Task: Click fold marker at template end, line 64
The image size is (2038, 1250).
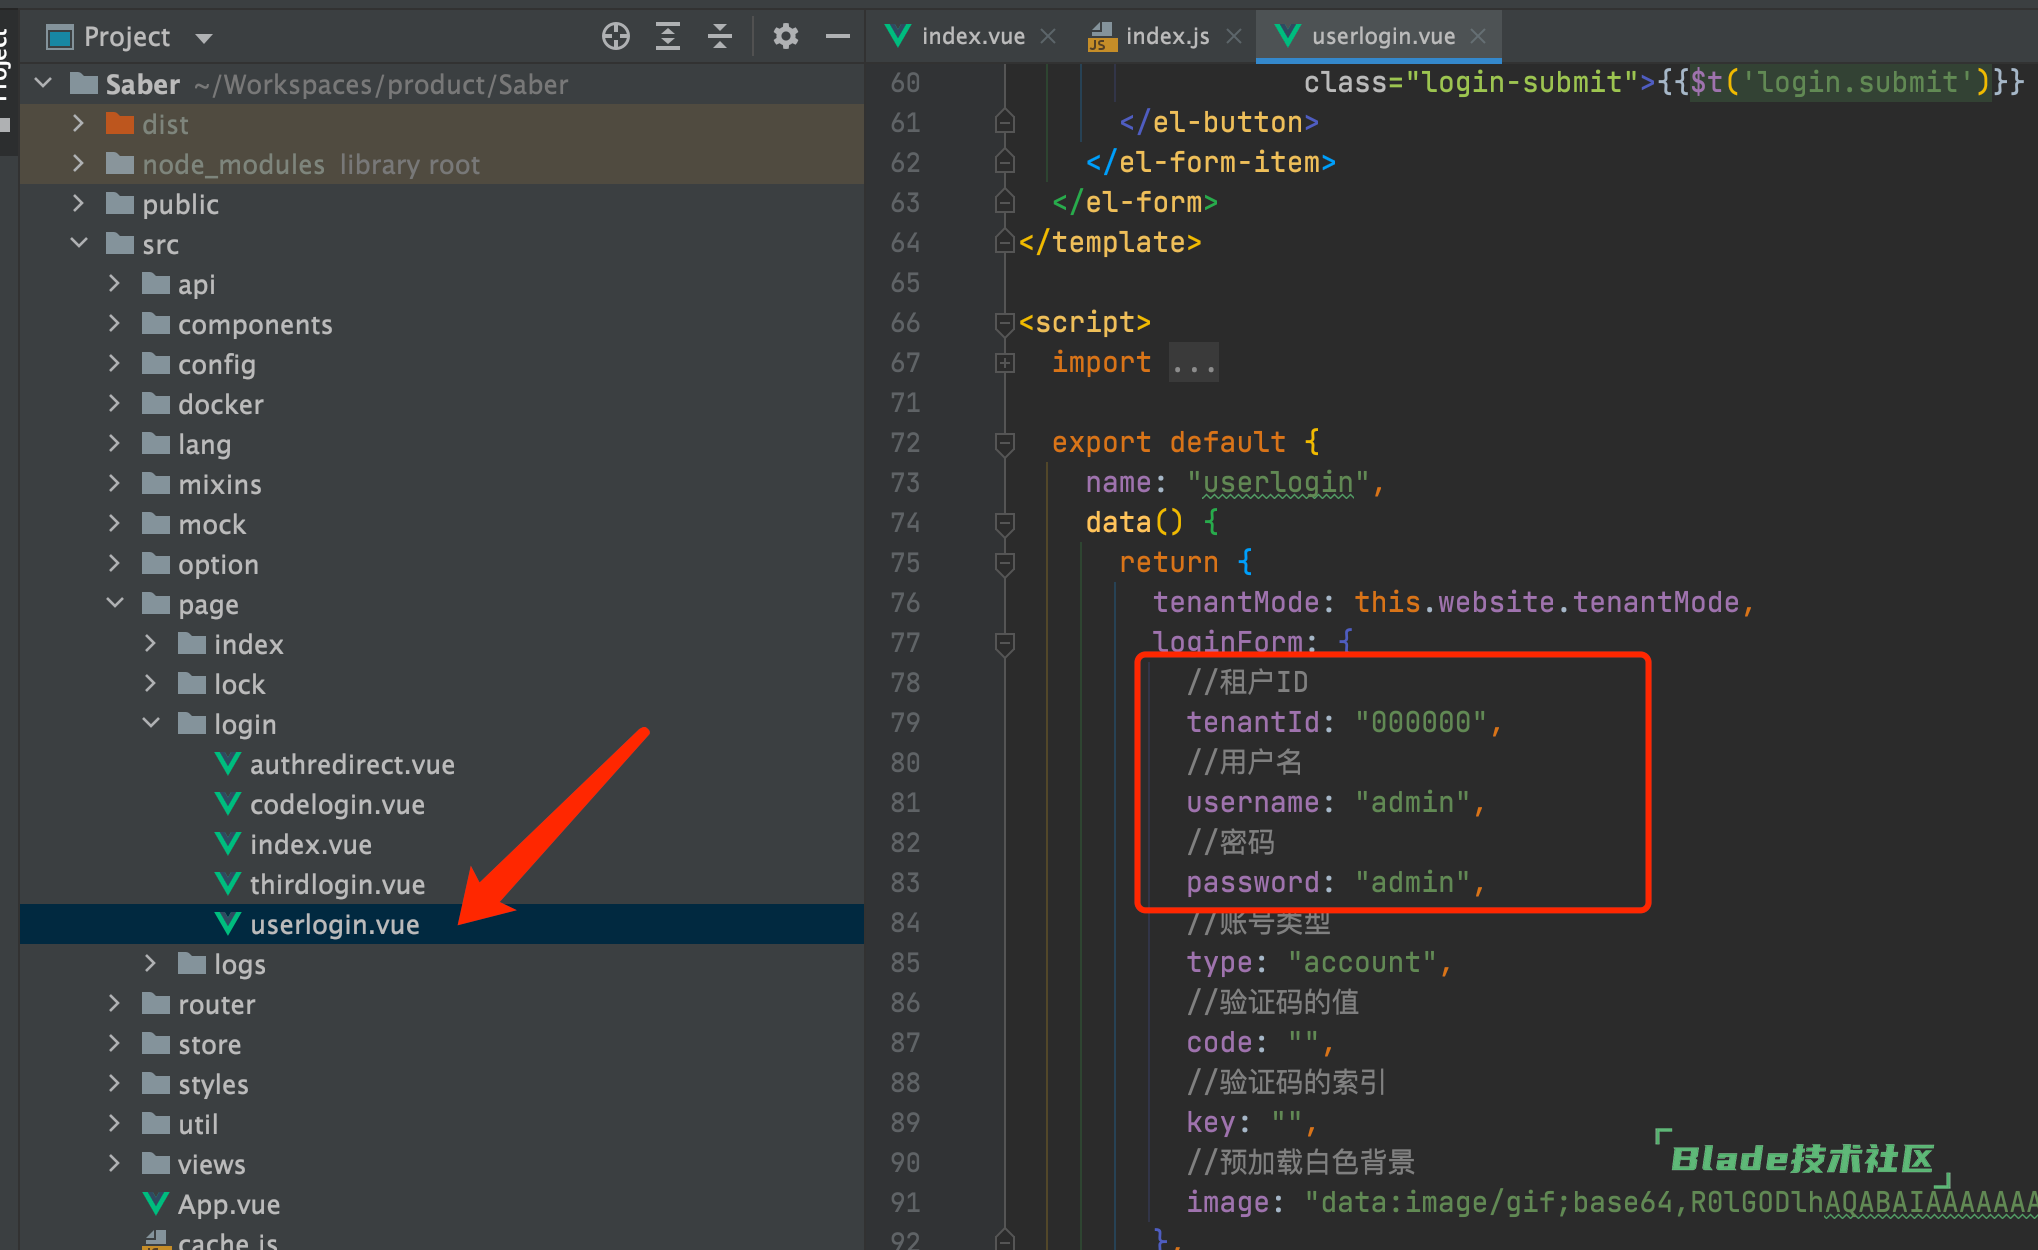Action: pos(1005,242)
